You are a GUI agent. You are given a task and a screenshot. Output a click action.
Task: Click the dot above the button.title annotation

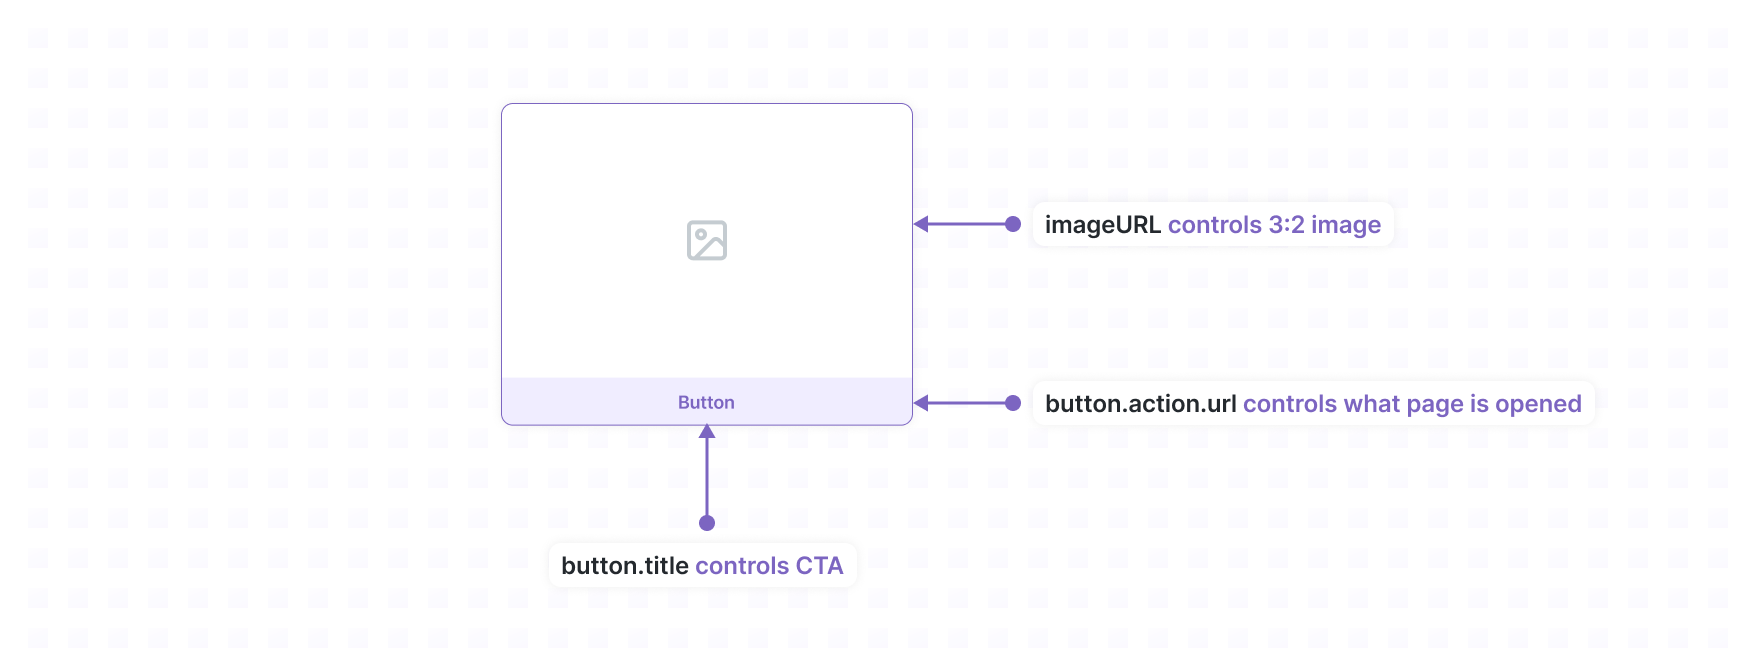coord(707,522)
